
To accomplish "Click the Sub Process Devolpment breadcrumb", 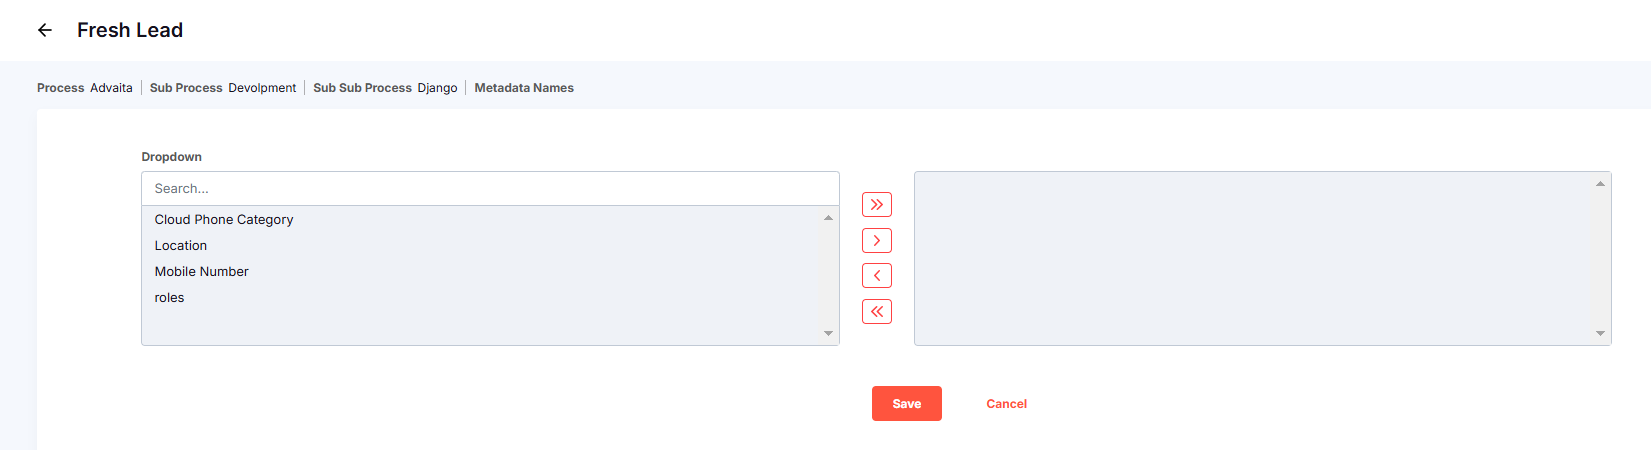I will pos(223,88).
